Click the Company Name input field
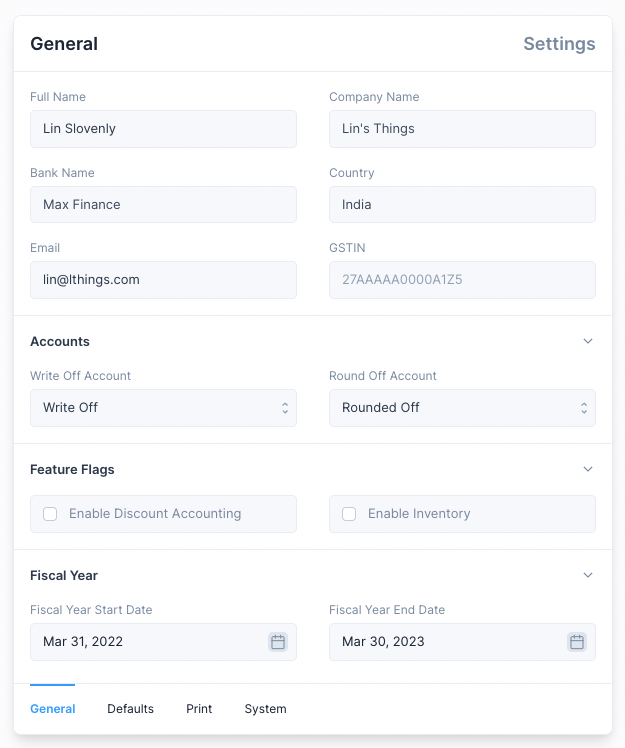Image resolution: width=625 pixels, height=748 pixels. coord(462,129)
